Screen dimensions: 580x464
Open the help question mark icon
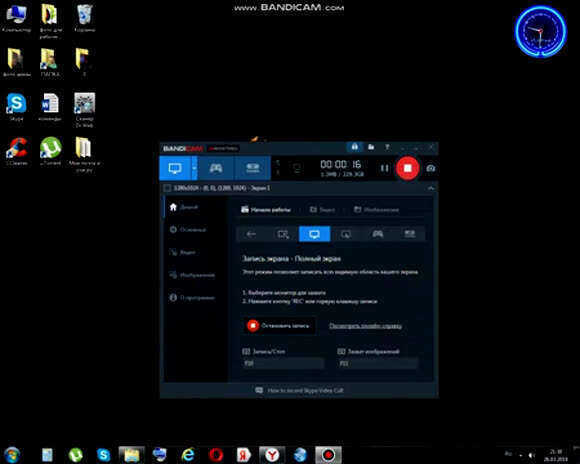(x=387, y=147)
